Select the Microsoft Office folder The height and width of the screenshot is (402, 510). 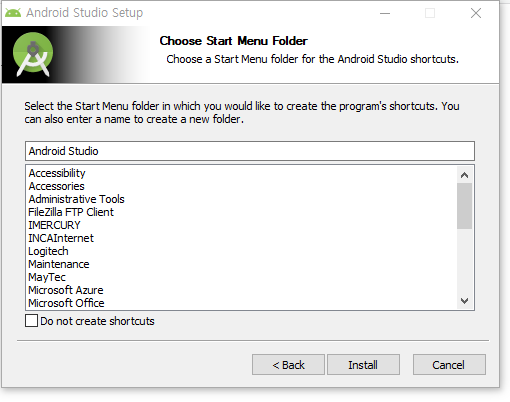(66, 303)
